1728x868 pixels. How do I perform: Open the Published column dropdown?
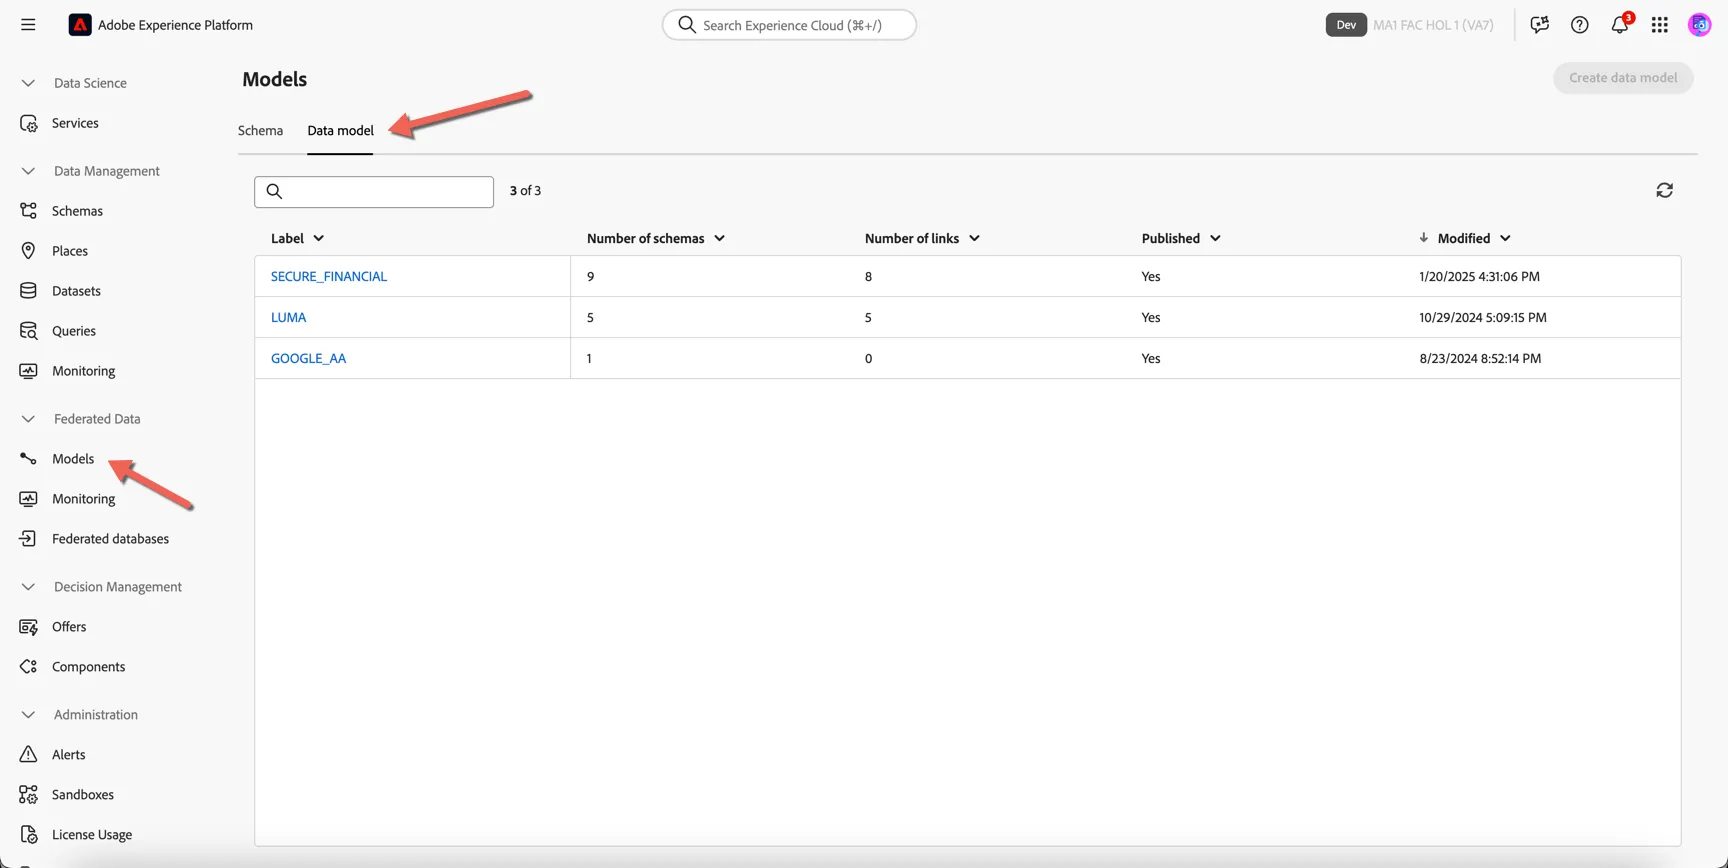coord(1215,238)
